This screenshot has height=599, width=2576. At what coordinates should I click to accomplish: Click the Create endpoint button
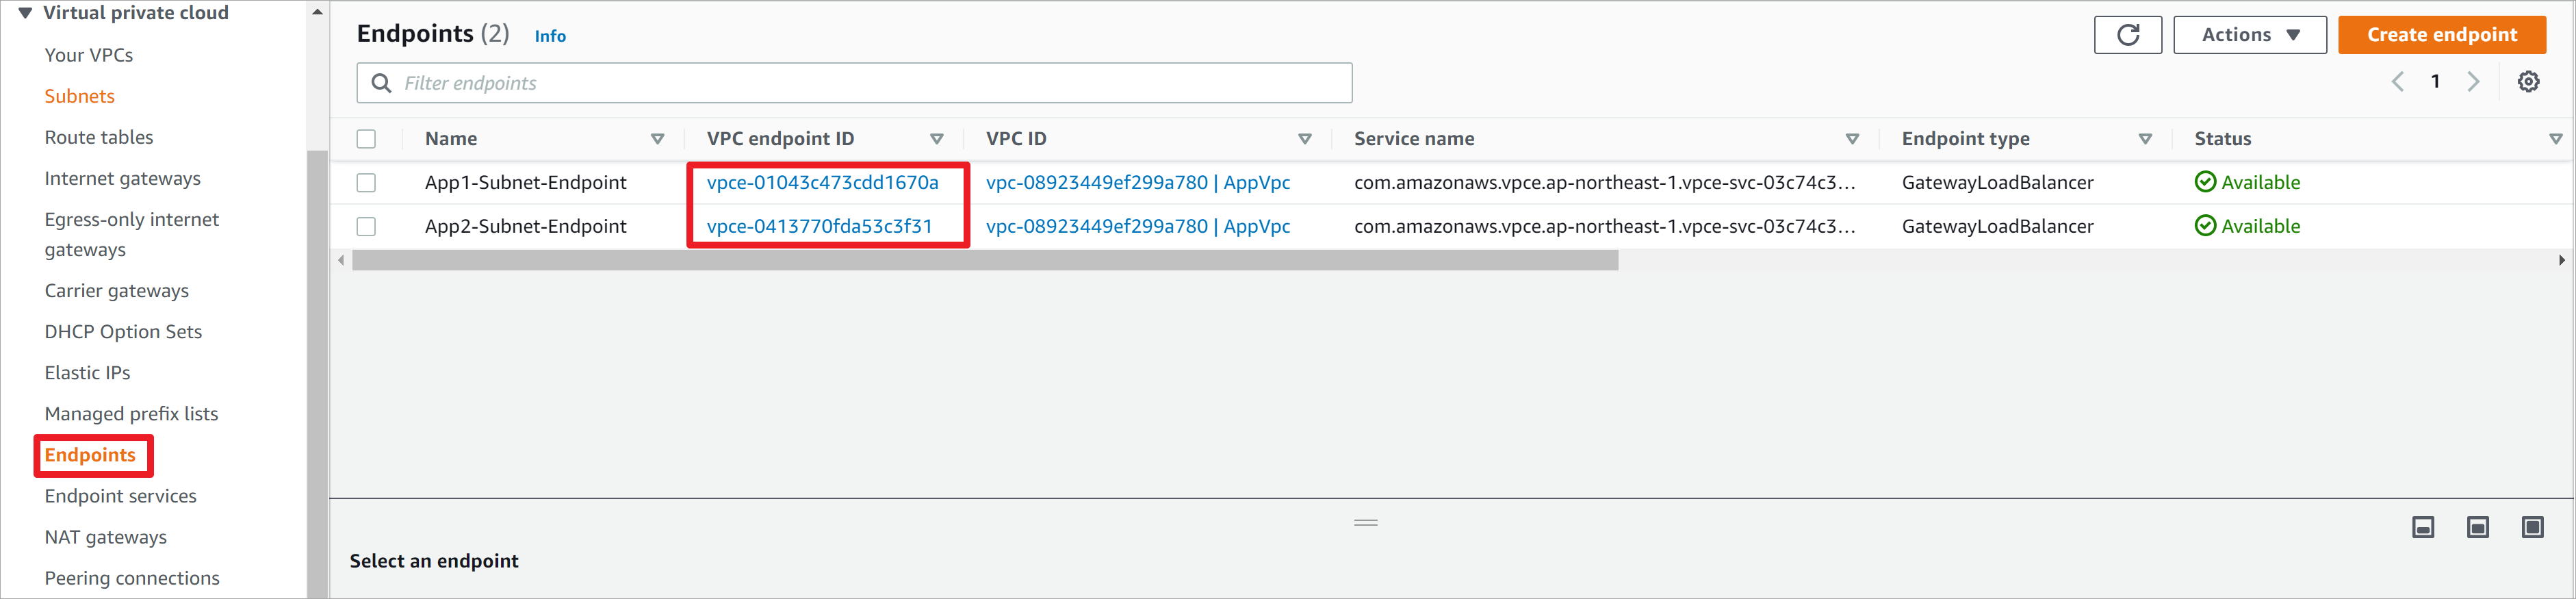click(x=2442, y=35)
